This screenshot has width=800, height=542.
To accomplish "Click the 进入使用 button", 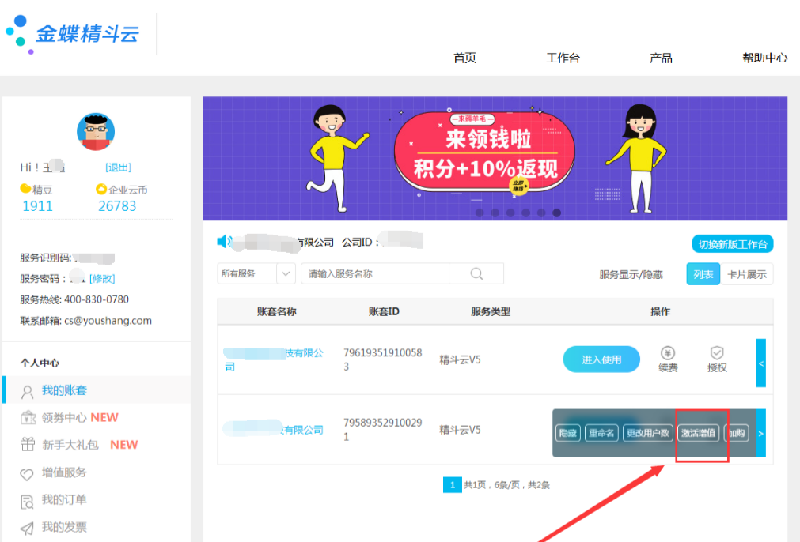I will coord(601,360).
